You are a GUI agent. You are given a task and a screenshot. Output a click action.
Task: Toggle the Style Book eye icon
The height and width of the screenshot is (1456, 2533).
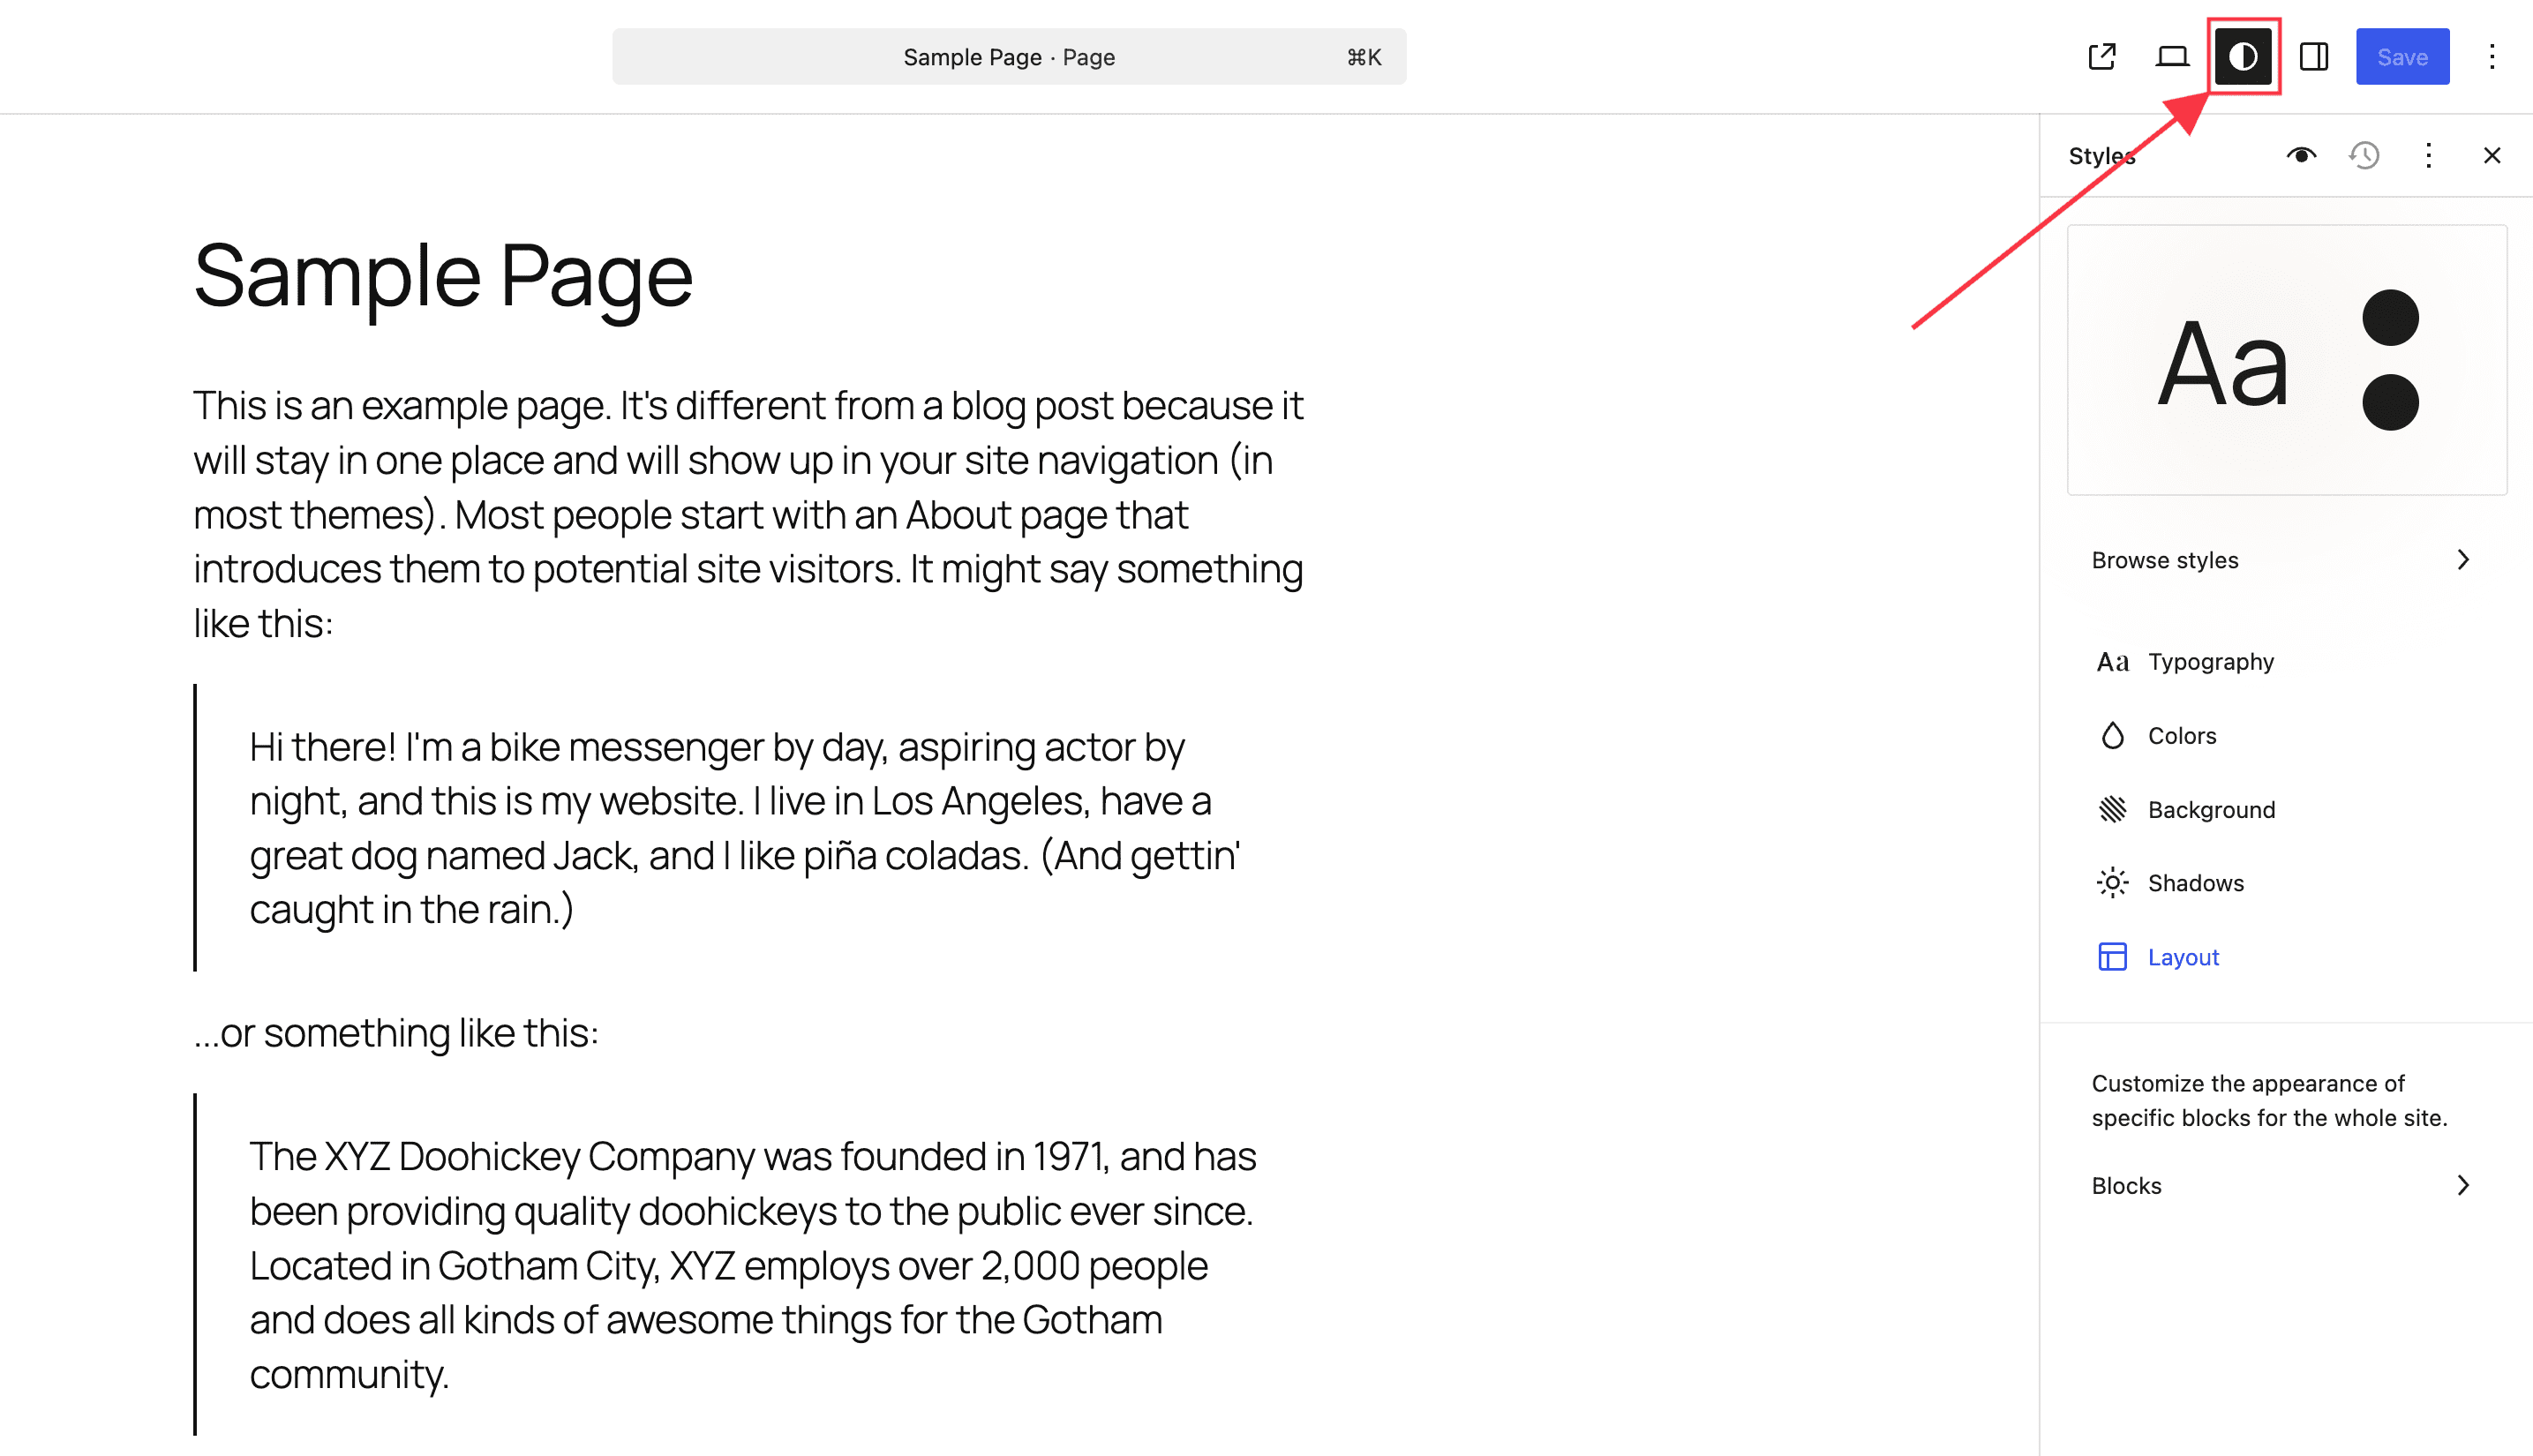[2301, 156]
